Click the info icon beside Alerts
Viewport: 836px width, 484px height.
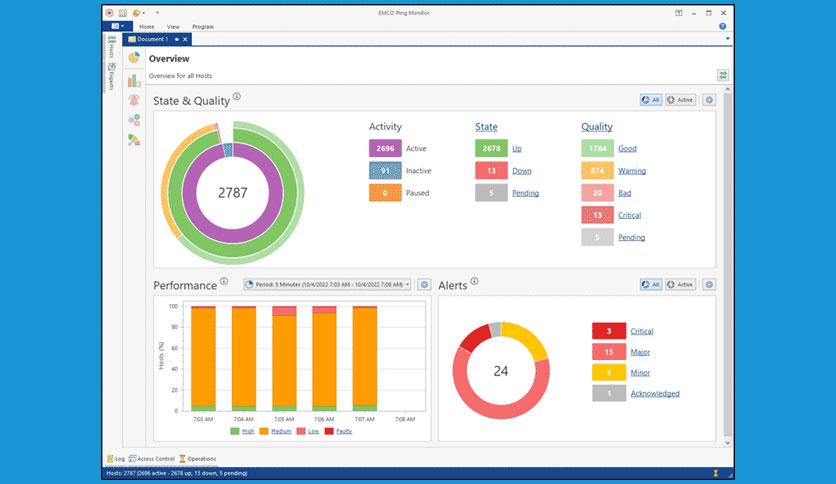click(x=474, y=281)
